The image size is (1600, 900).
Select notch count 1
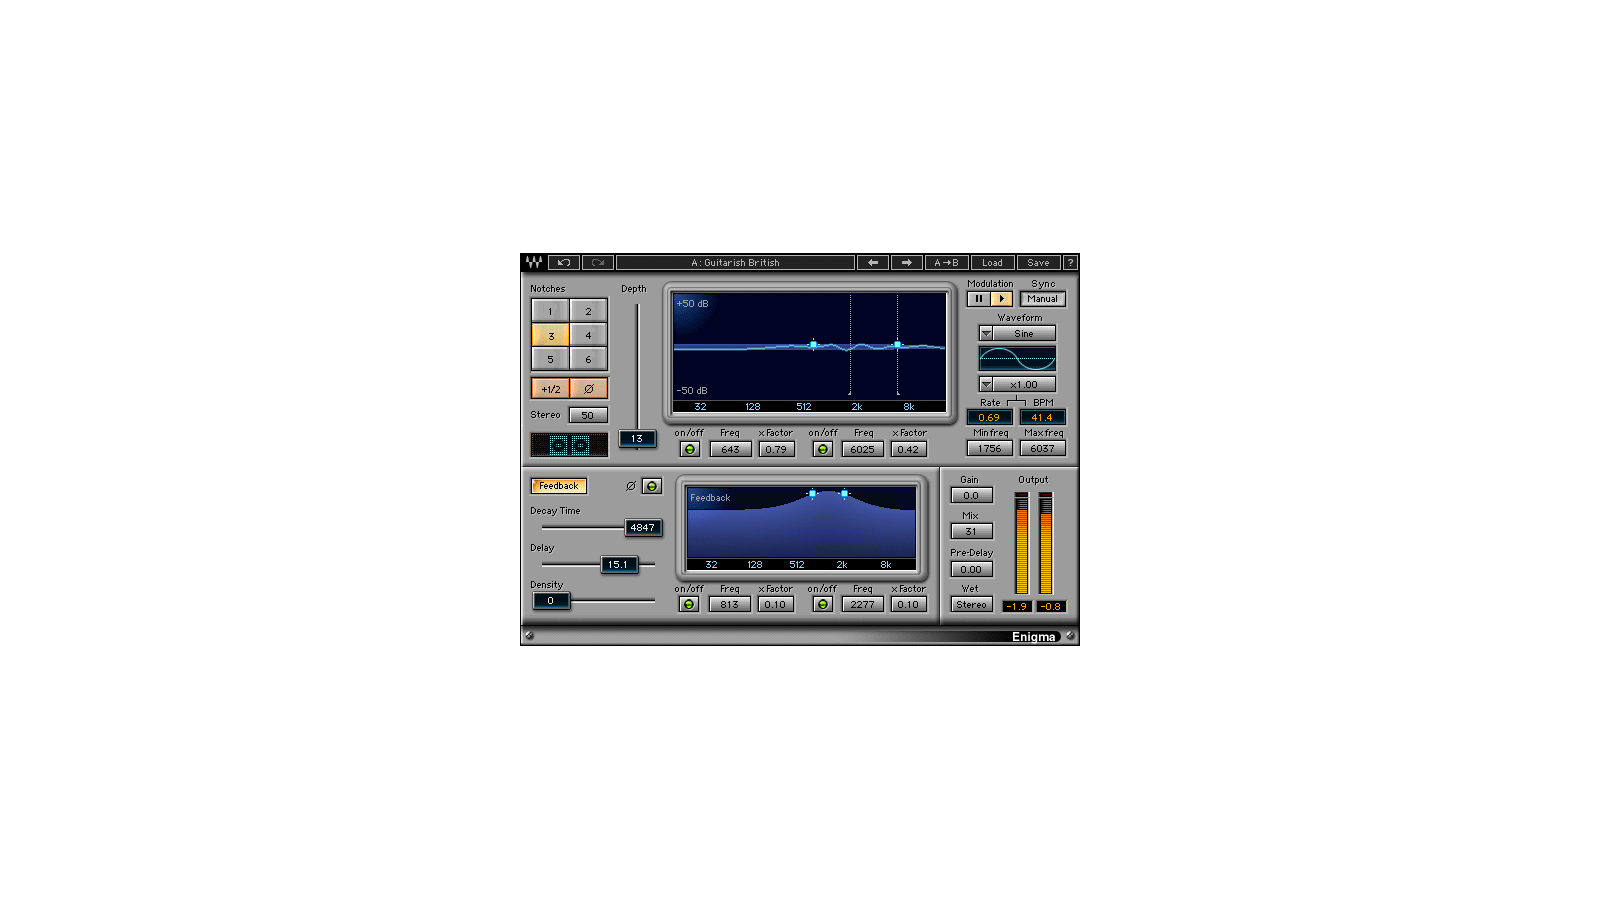(x=550, y=311)
